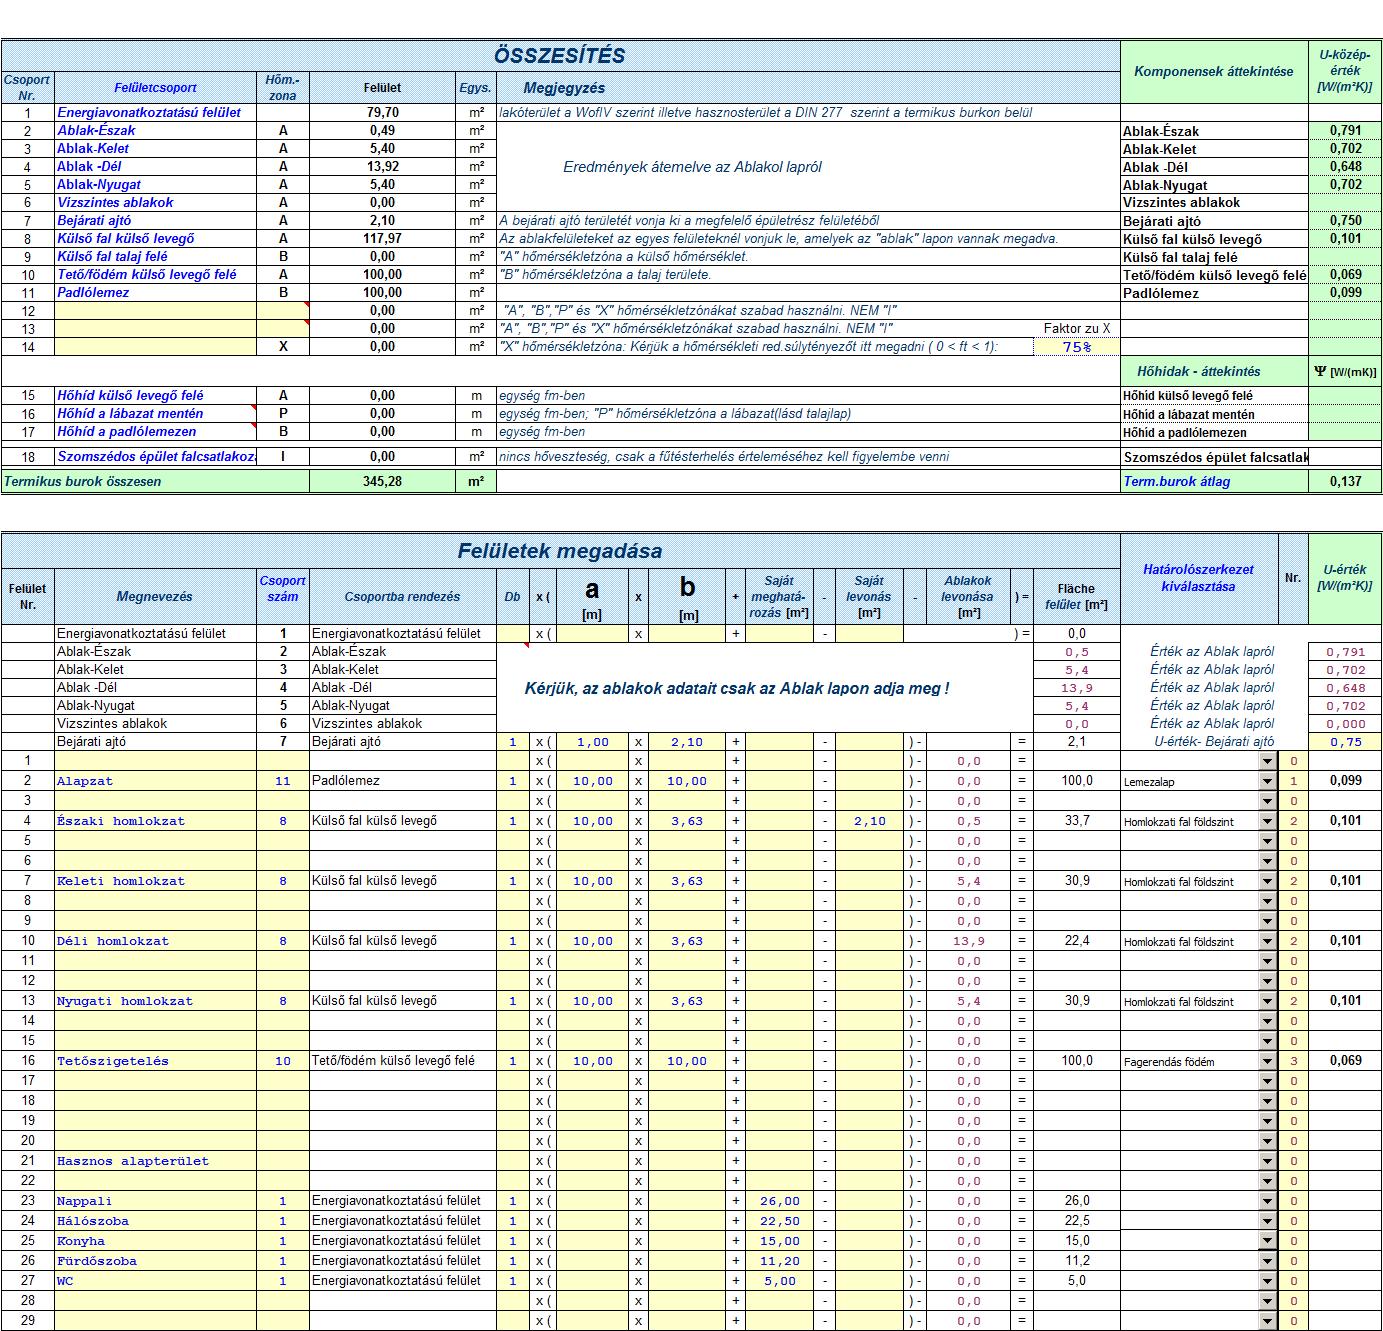Image resolution: width=1383 pixels, height=1331 pixels.
Task: Expand the Fagerendás födém dropdown
Action: pyautogui.click(x=1267, y=1061)
